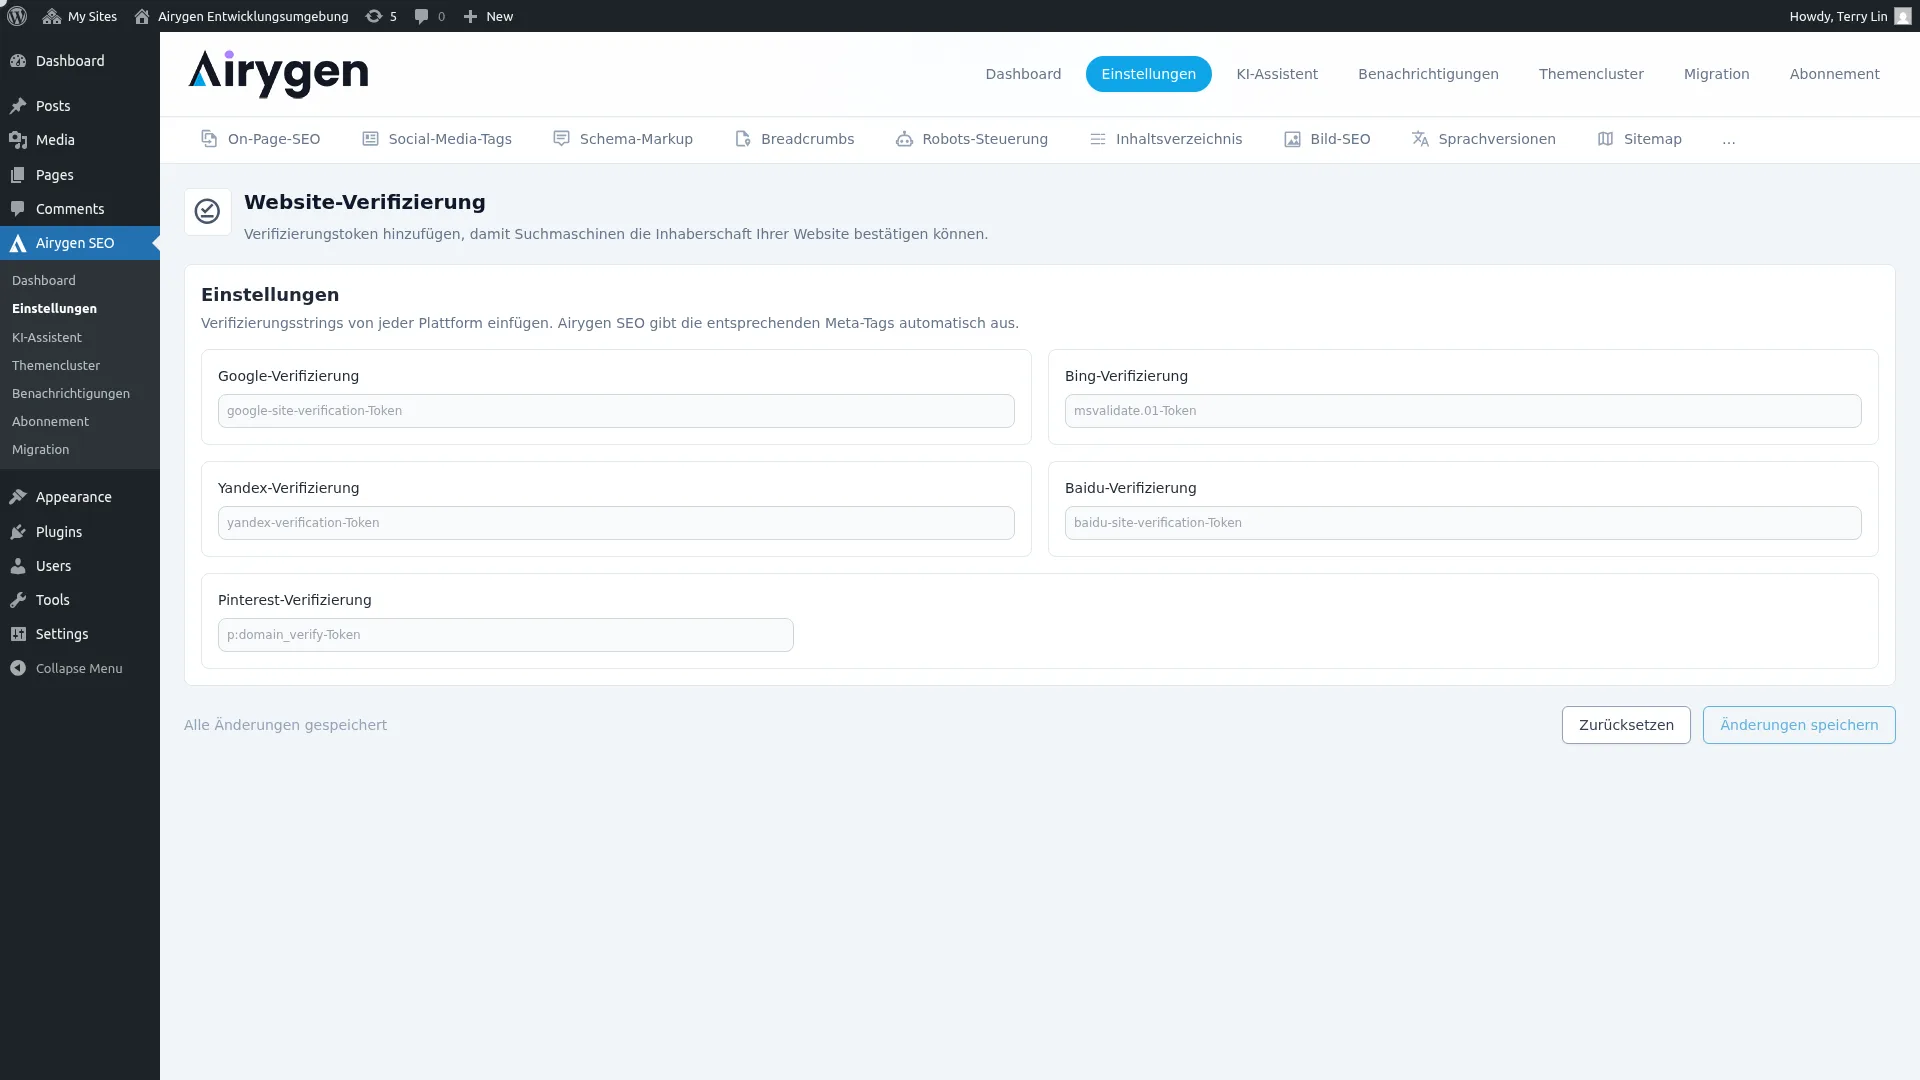1920x1080 pixels.
Task: Open the Robots-Steuerung robot icon tab
Action: (904, 139)
